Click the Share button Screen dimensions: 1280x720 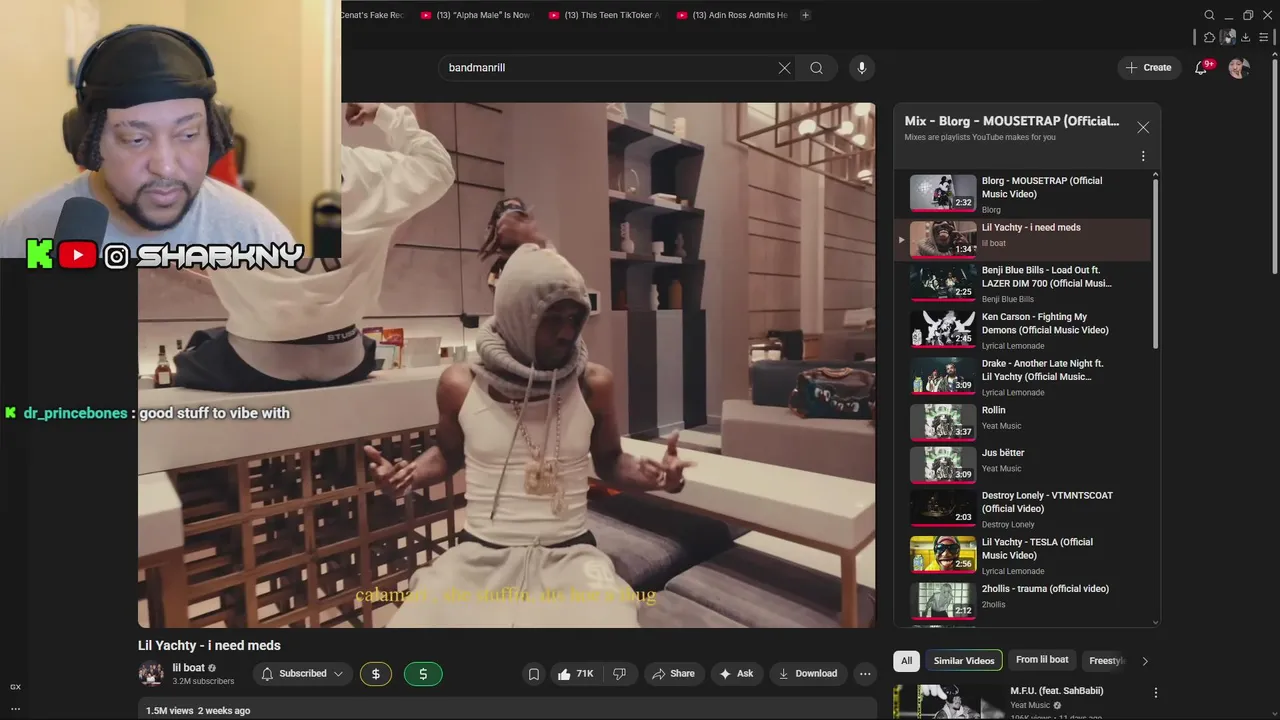(x=673, y=674)
